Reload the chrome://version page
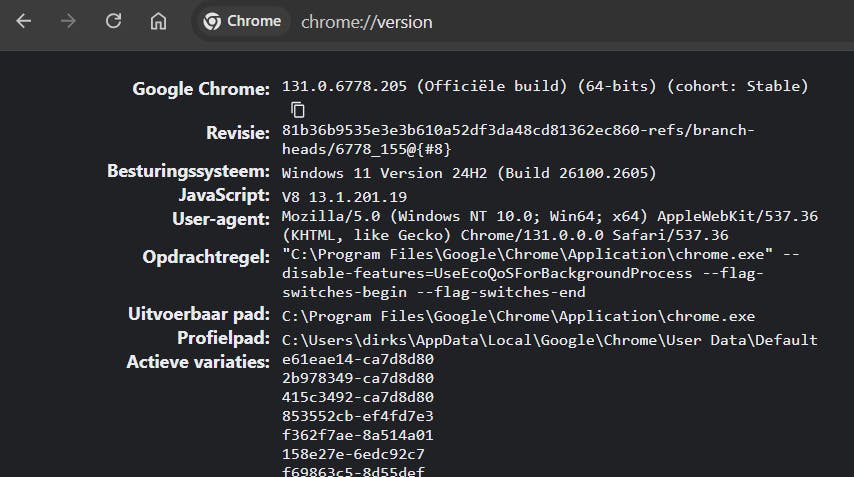 coord(113,21)
